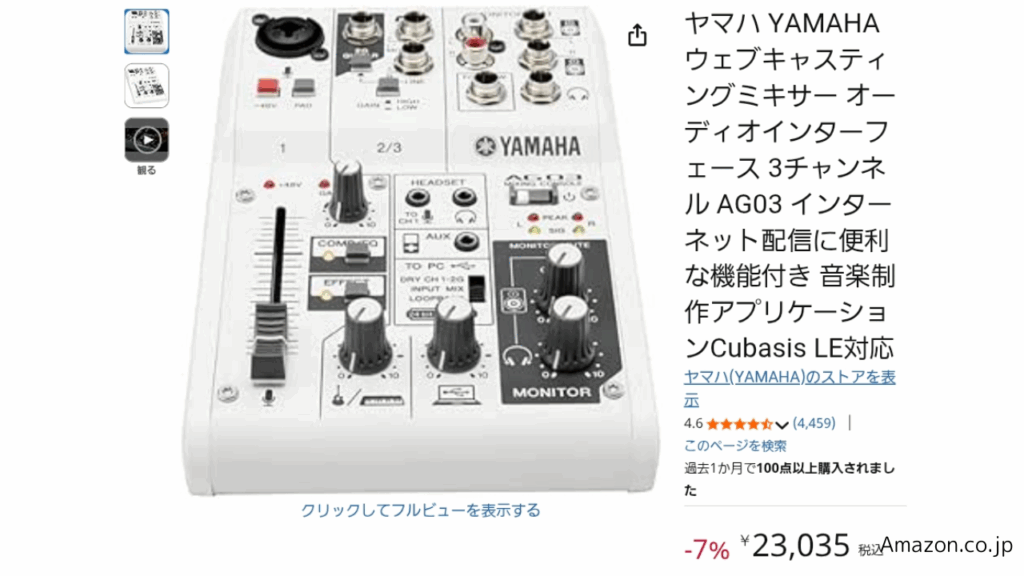
Task: Click the TO PC slide switch in photo
Action: click(x=477, y=288)
